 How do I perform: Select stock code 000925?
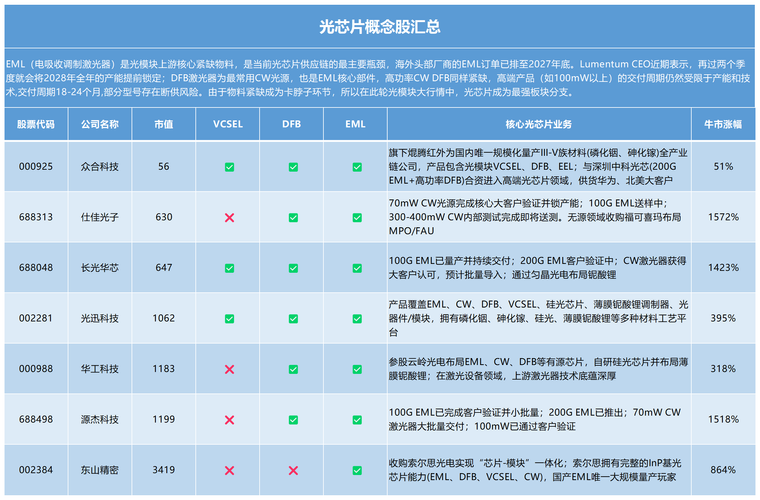36,167
